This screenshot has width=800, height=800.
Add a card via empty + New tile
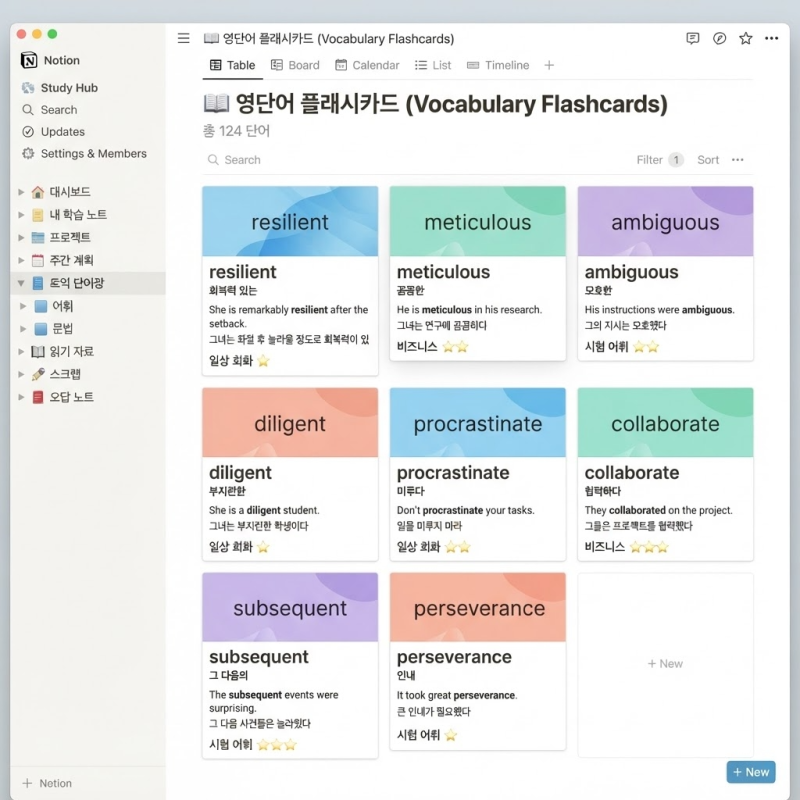tap(665, 664)
